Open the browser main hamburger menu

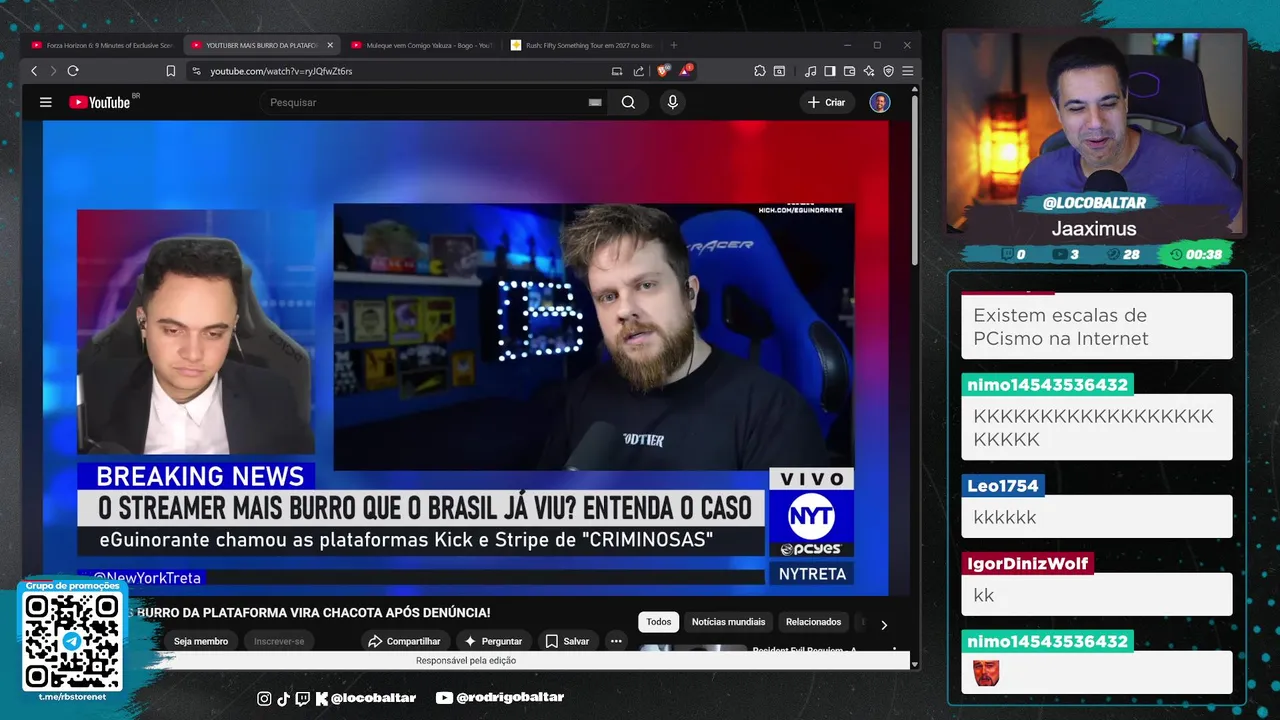click(907, 71)
